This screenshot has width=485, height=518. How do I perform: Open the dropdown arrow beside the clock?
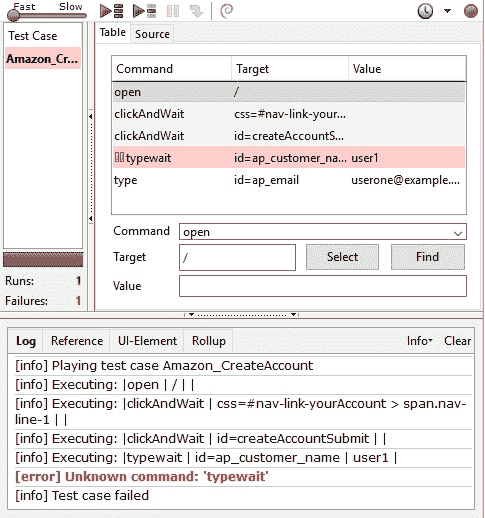click(x=447, y=11)
